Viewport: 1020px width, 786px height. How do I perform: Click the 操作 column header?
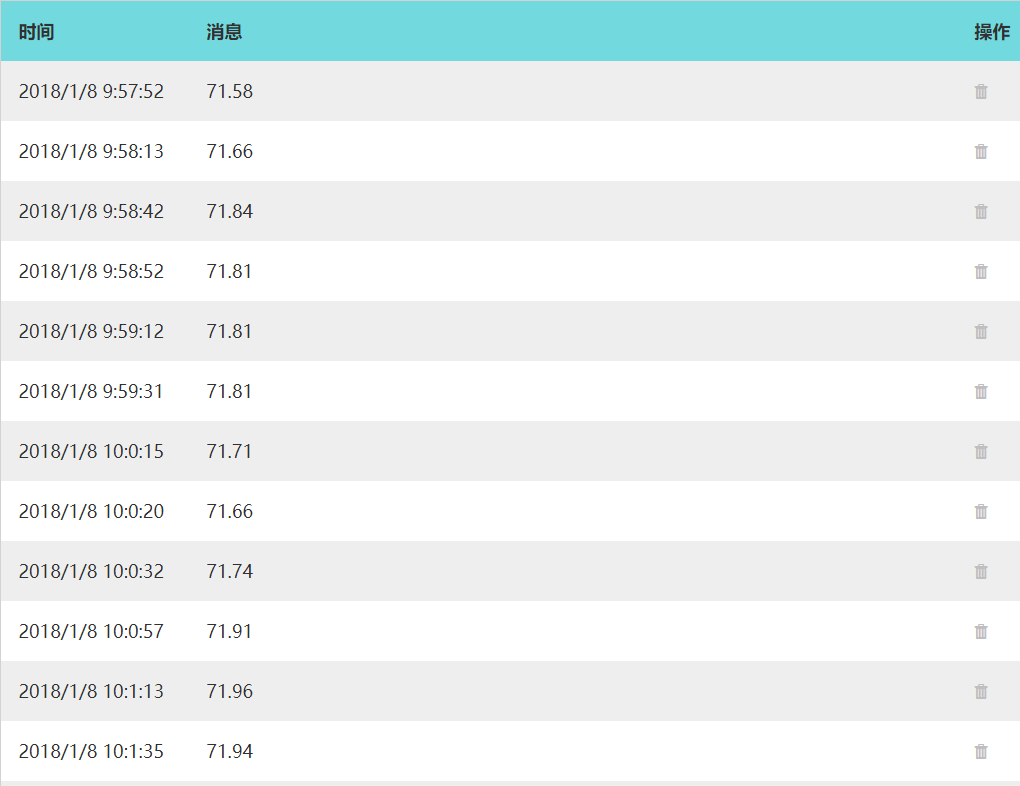click(992, 32)
